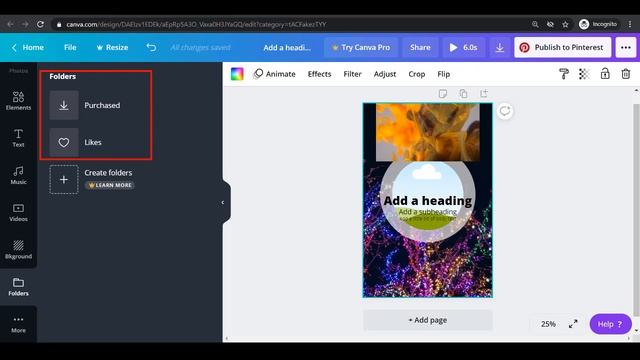Delete element with trash icon

pyautogui.click(x=626, y=74)
